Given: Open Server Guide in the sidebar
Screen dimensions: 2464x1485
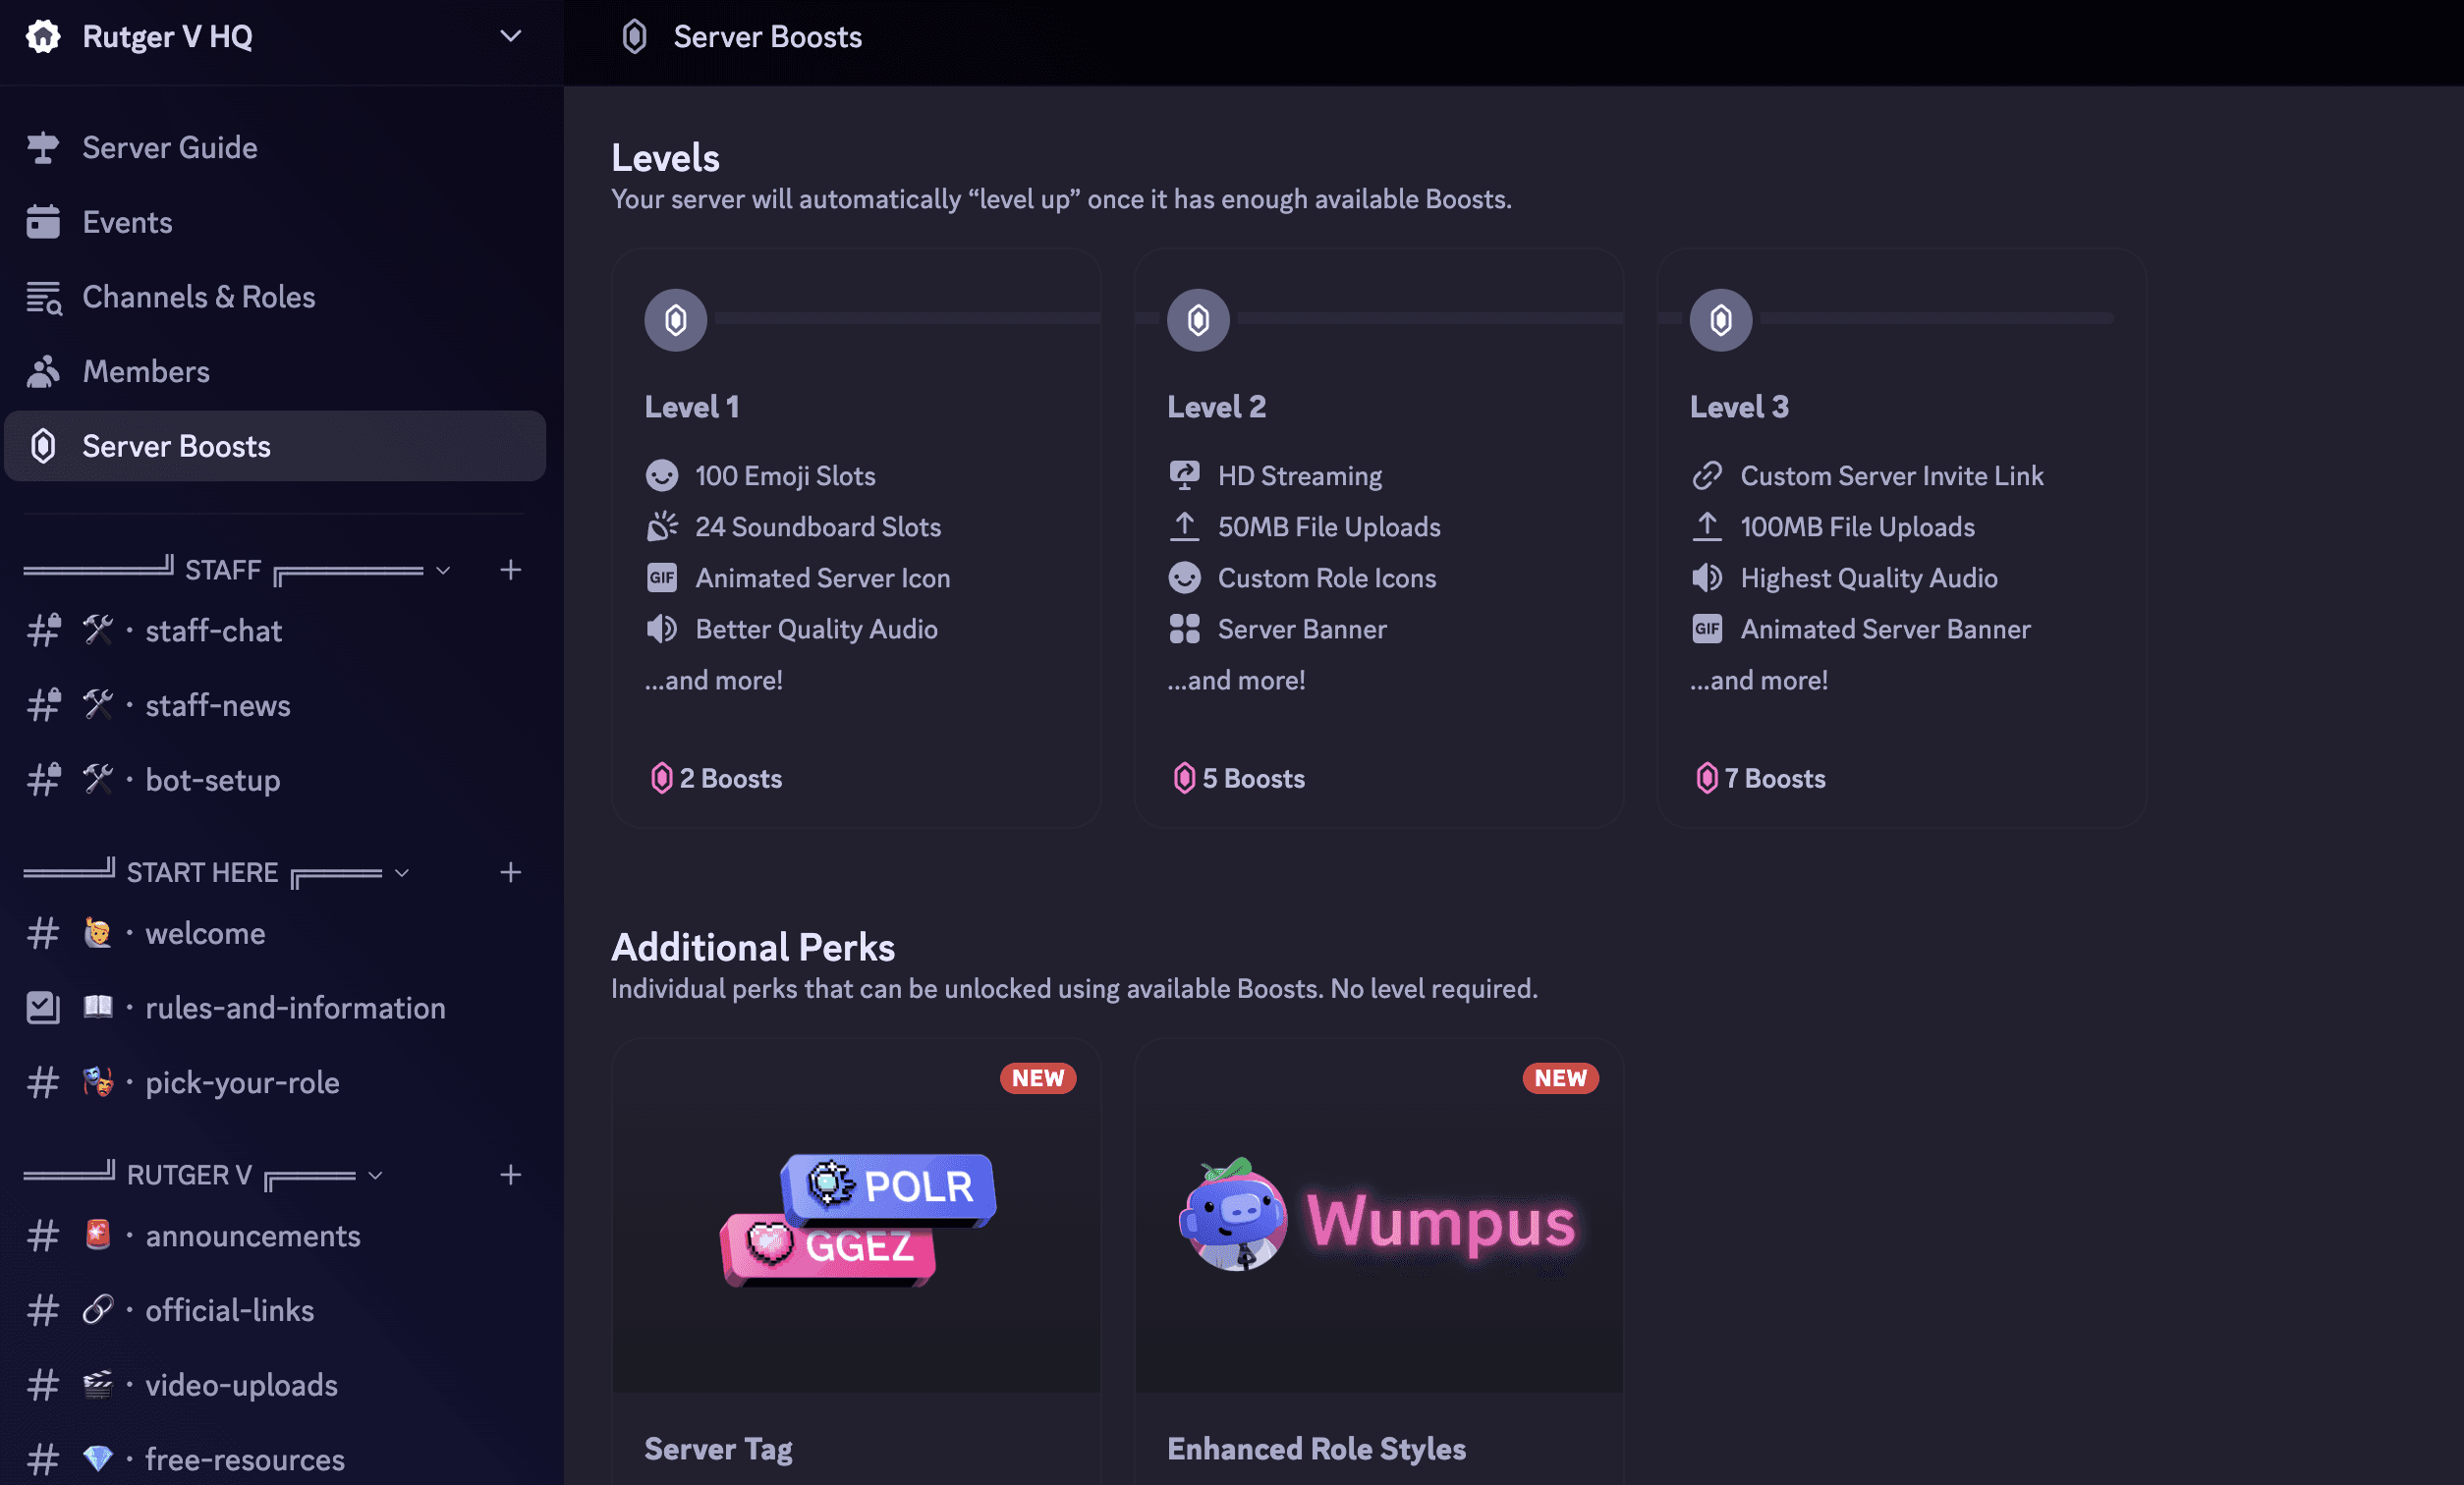Looking at the screenshot, I should [x=275, y=147].
